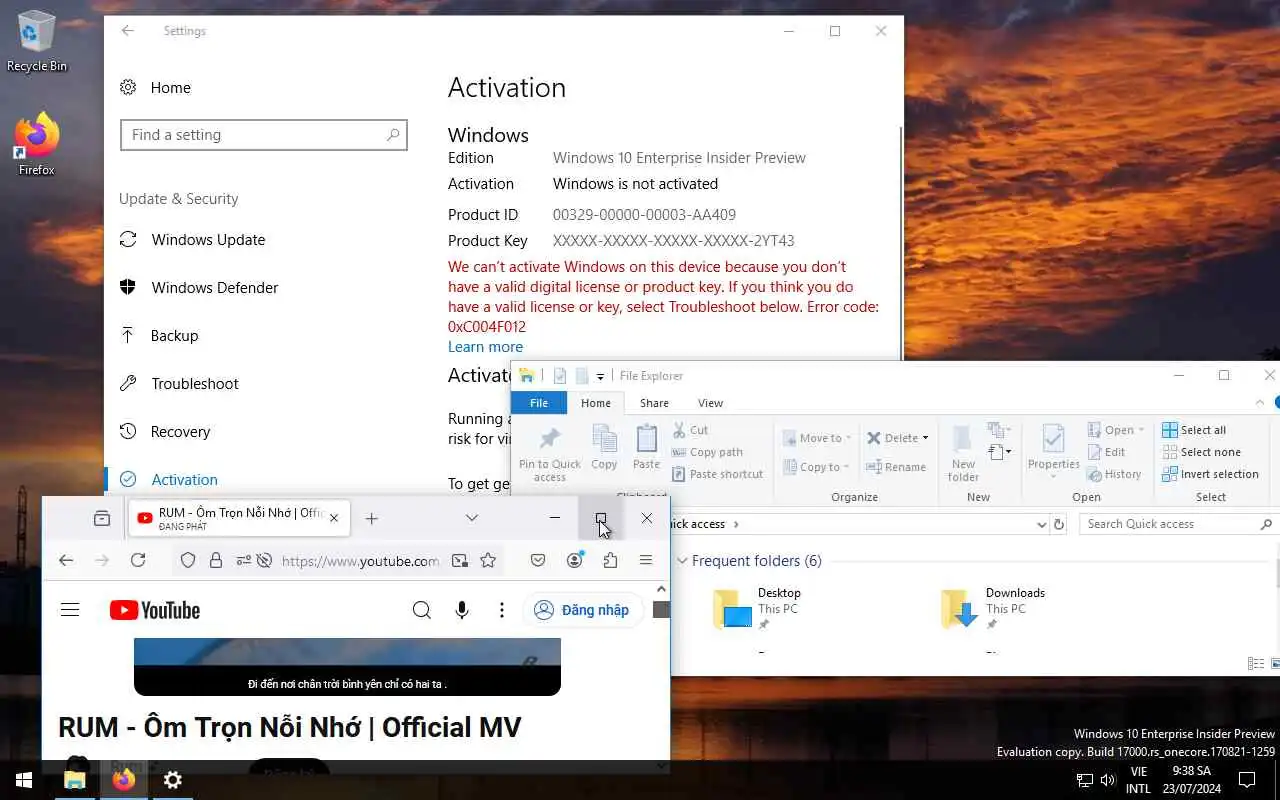Open the Learn more link

485,347
